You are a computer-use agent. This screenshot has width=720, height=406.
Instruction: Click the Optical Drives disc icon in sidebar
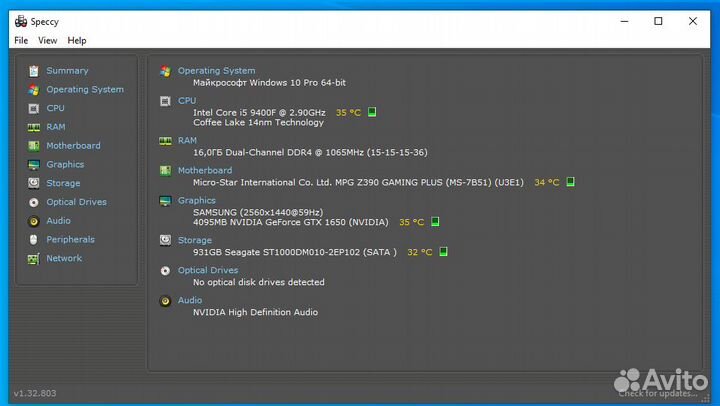click(x=34, y=202)
